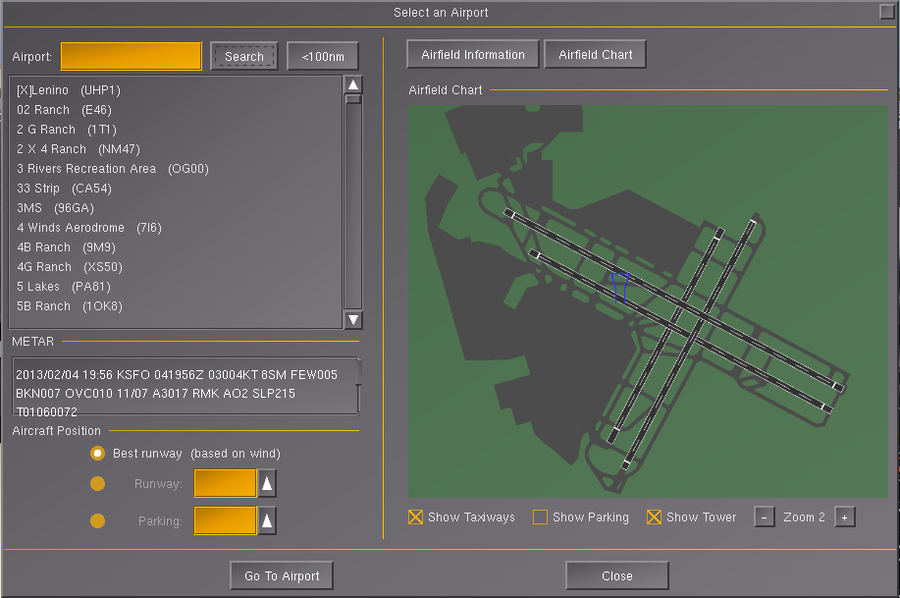
Task: Switch to the Airfield Information tab
Action: (x=472, y=54)
